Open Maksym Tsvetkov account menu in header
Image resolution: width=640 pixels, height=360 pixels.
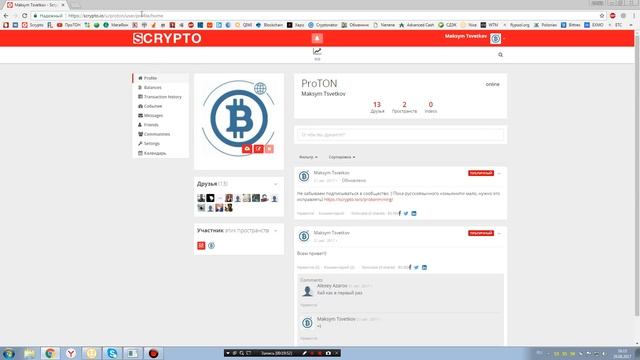pos(474,38)
